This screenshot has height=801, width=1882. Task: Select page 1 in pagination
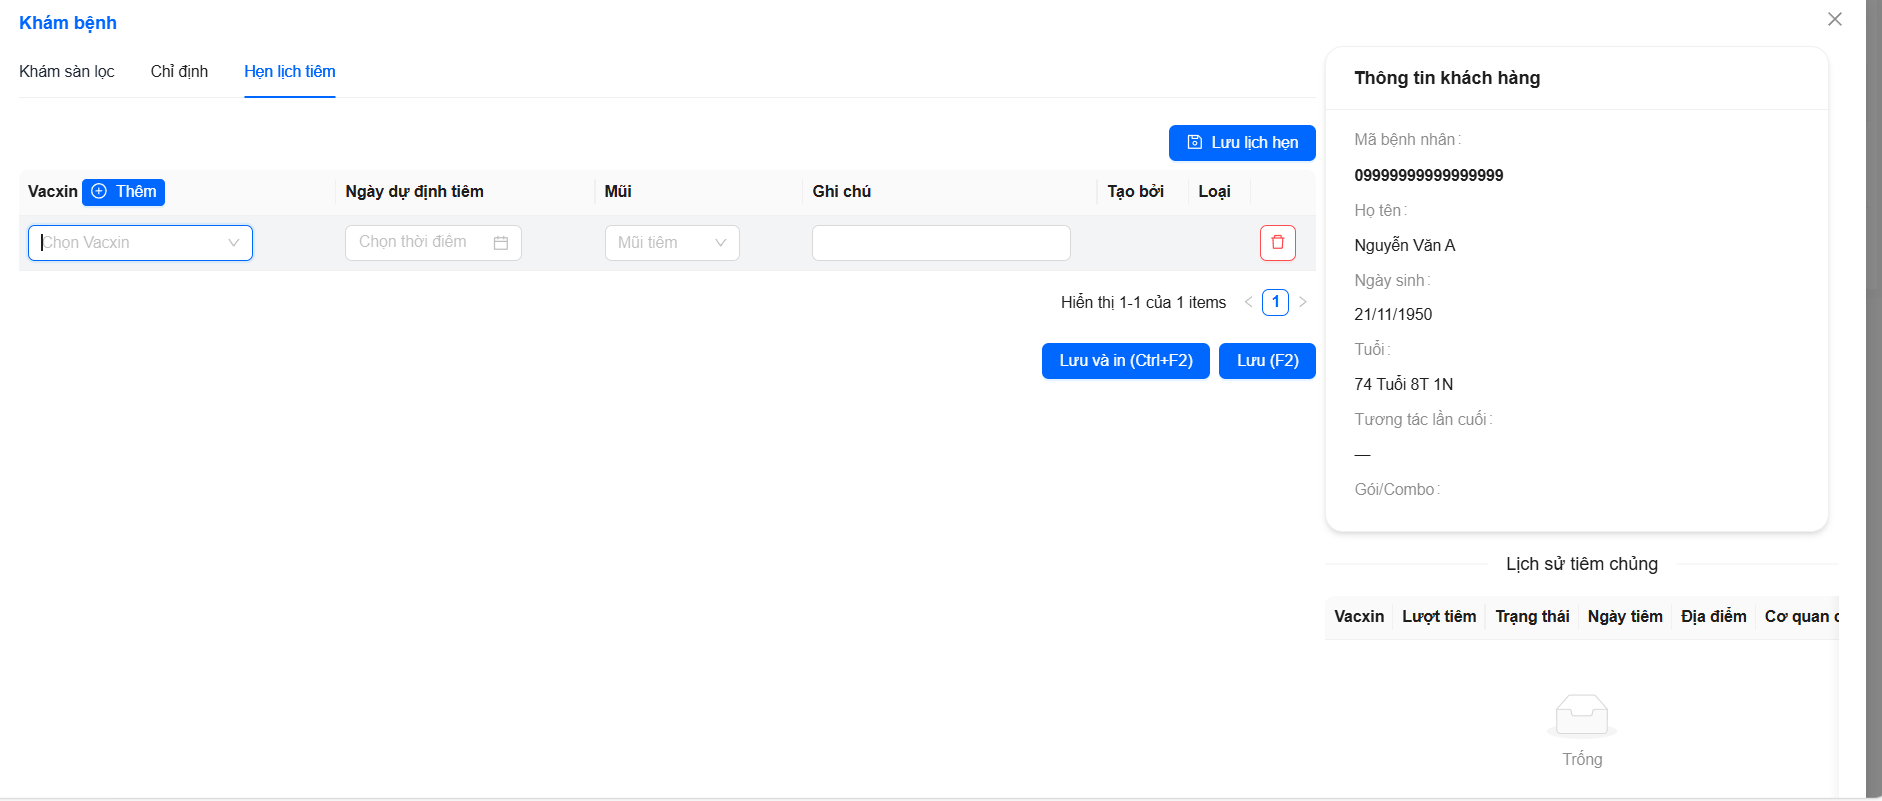(x=1275, y=302)
